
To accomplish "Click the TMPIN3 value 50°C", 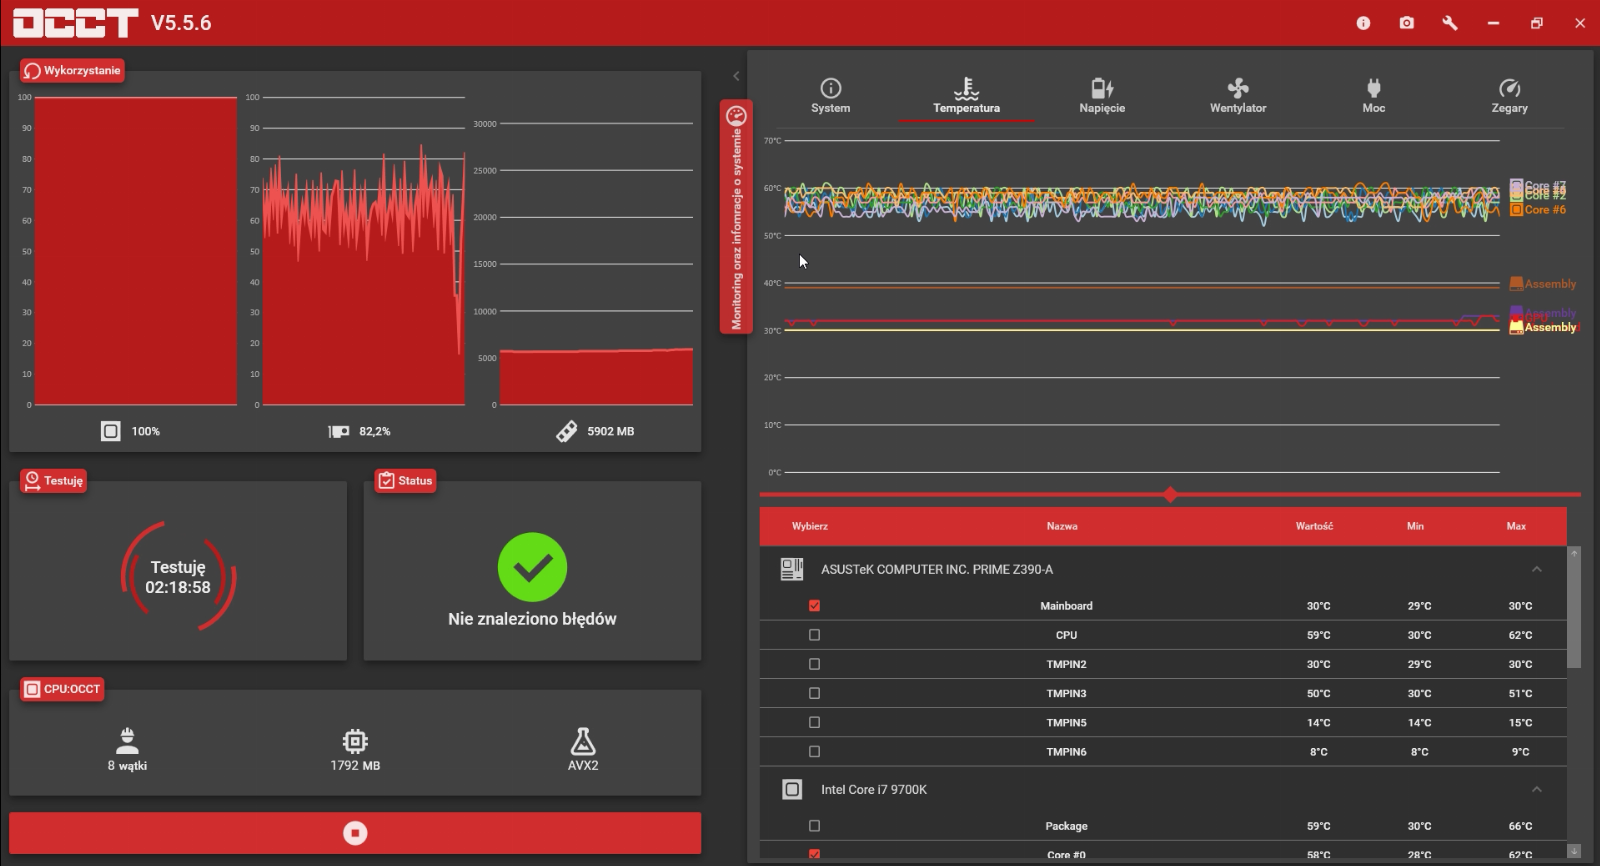I will point(1318,693).
